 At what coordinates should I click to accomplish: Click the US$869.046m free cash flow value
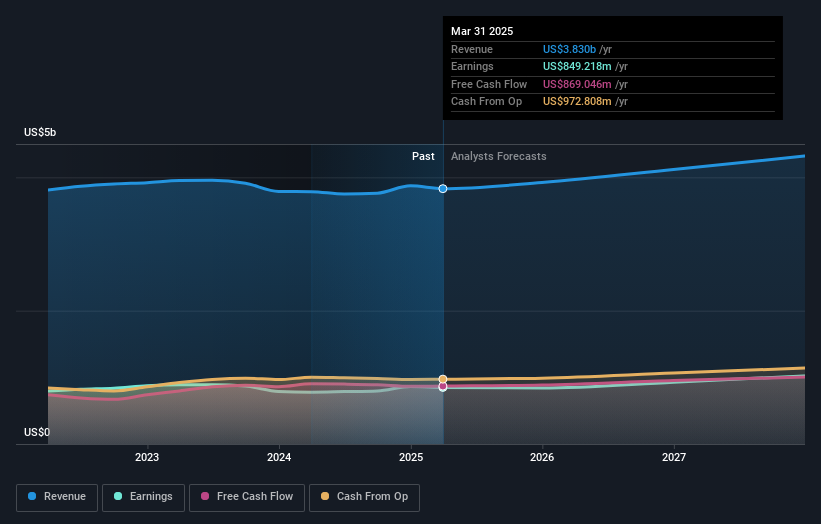[x=577, y=84]
